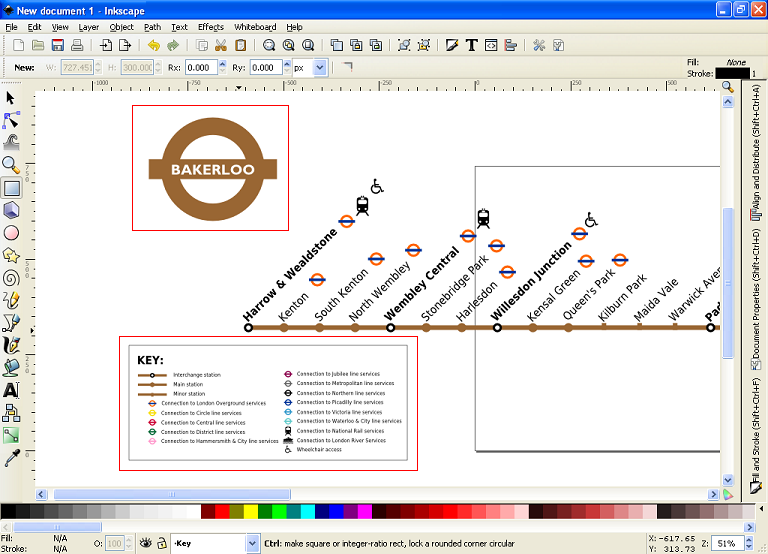The image size is (768, 554).
Task: Click the Open file folder icon
Action: (38, 46)
